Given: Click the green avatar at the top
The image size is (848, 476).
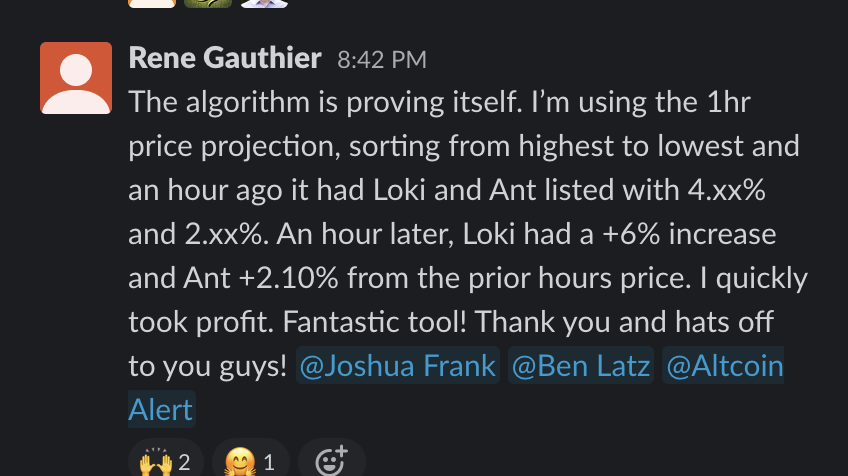Looking at the screenshot, I should click(x=208, y=3).
